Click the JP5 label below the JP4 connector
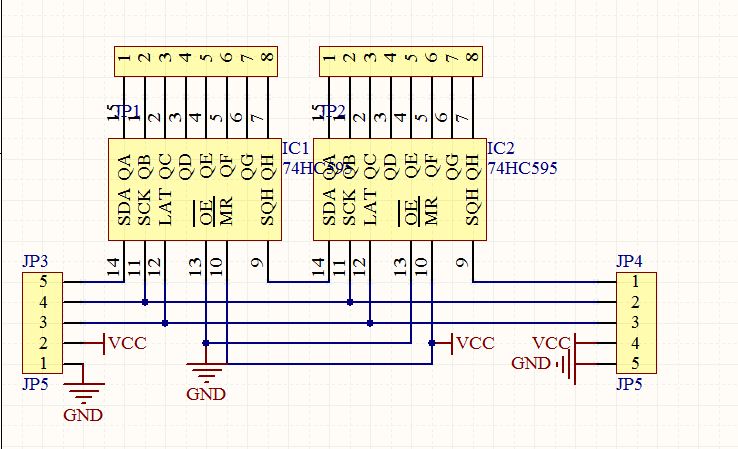 pyautogui.click(x=629, y=384)
